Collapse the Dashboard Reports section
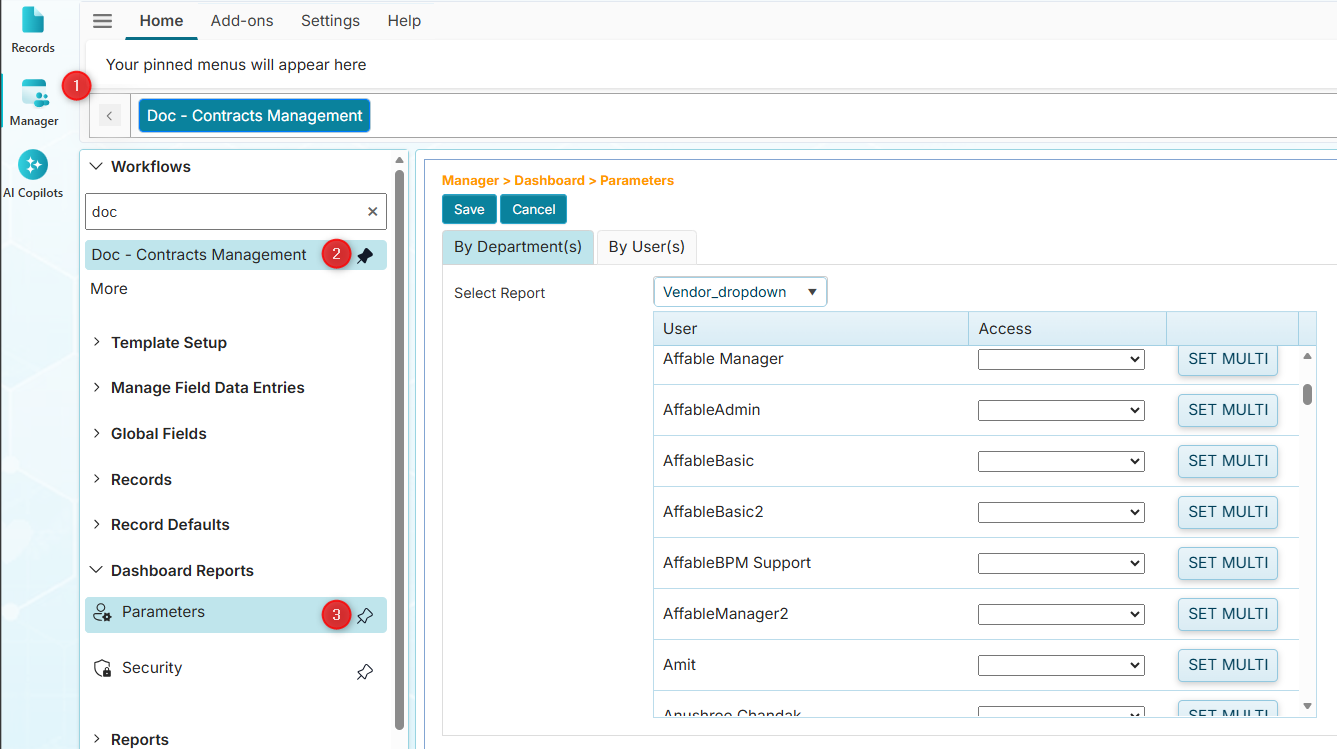Screen dimensions: 1337x749 (96, 570)
